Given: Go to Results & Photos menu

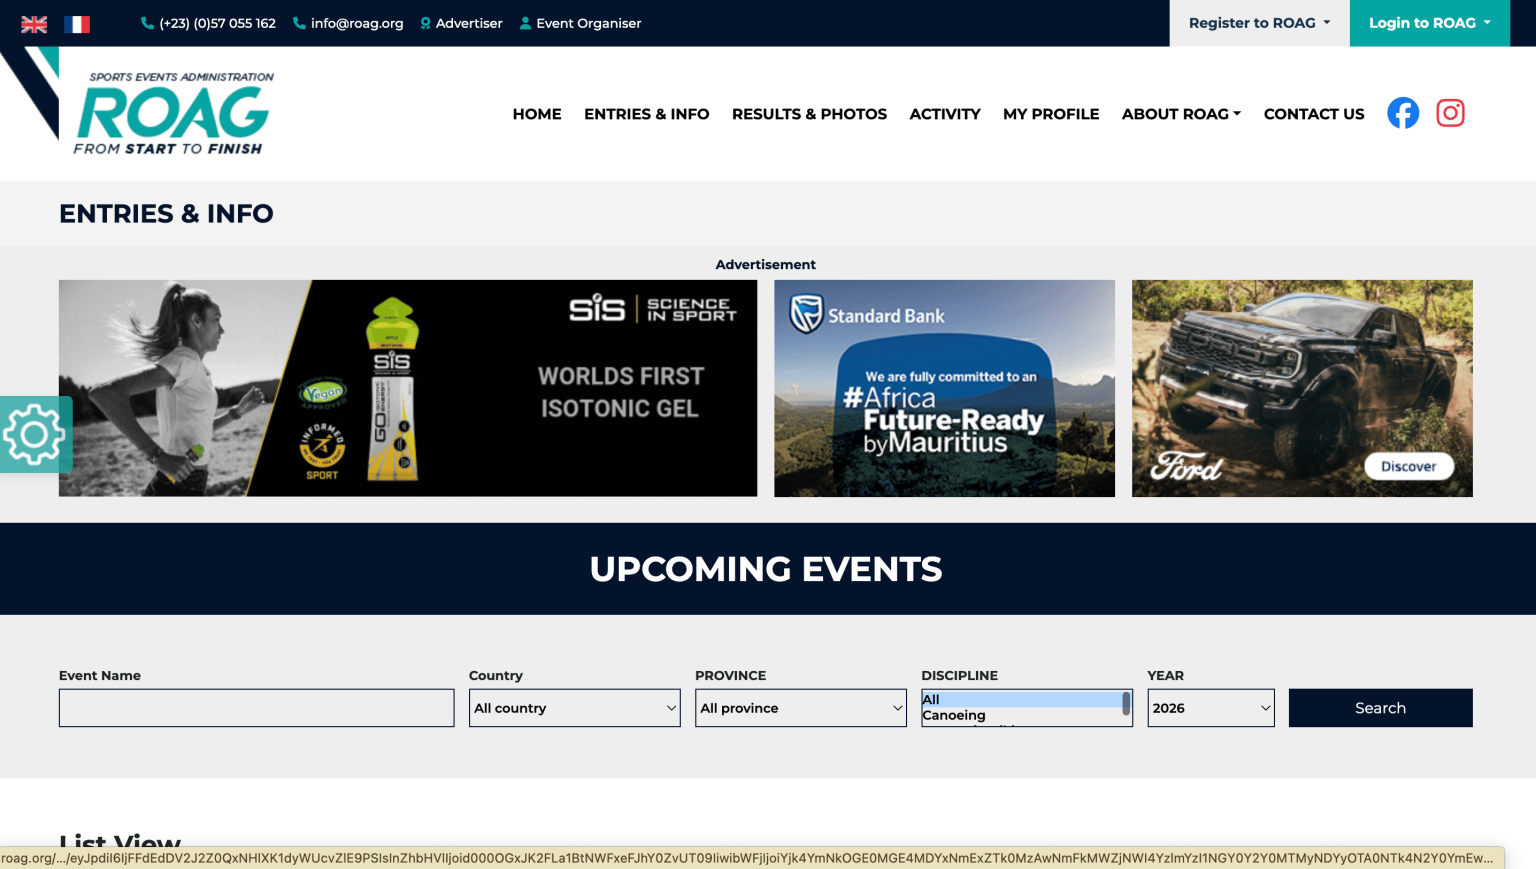Looking at the screenshot, I should pos(809,114).
